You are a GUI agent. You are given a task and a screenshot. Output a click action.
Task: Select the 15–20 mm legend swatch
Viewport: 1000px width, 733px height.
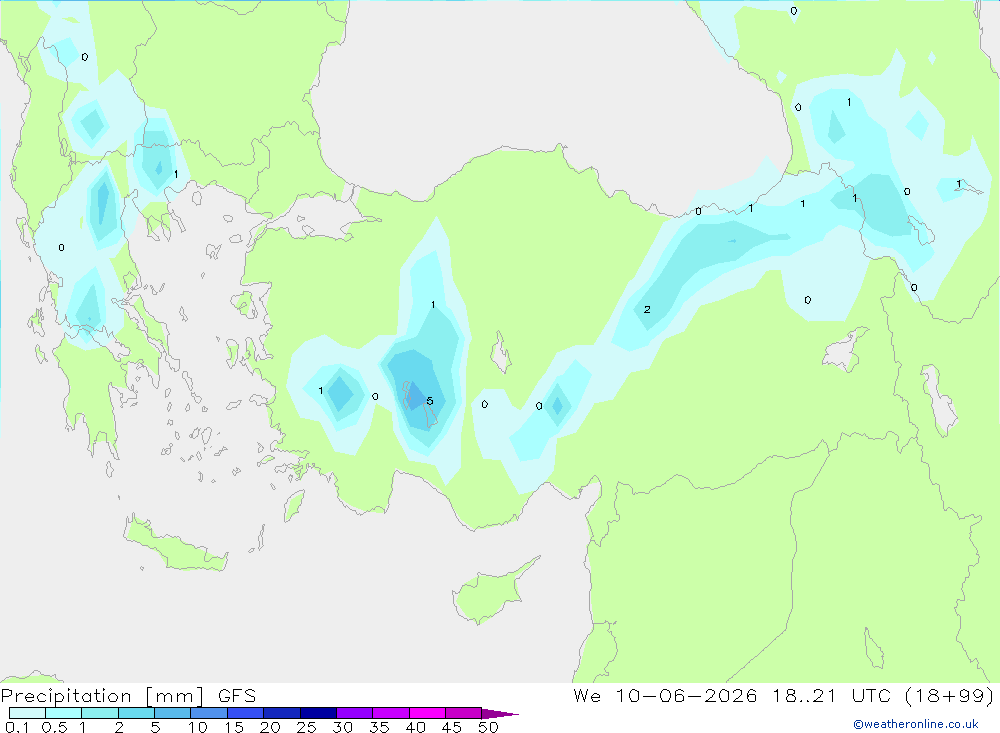pyautogui.click(x=245, y=713)
